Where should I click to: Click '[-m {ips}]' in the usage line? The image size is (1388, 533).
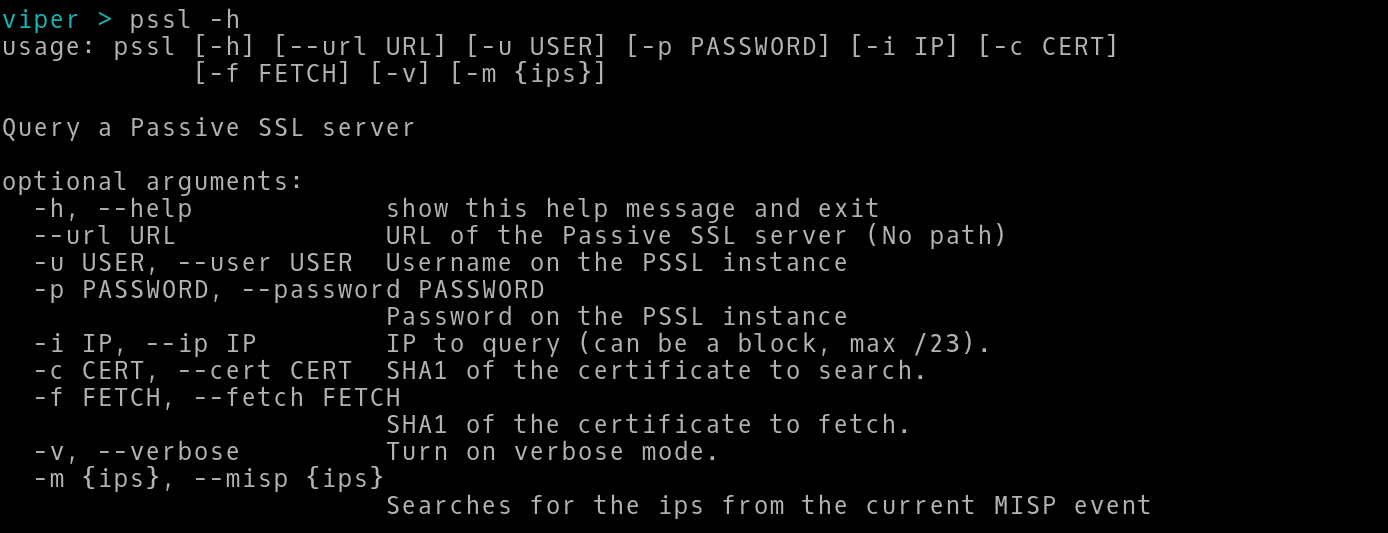tap(528, 73)
